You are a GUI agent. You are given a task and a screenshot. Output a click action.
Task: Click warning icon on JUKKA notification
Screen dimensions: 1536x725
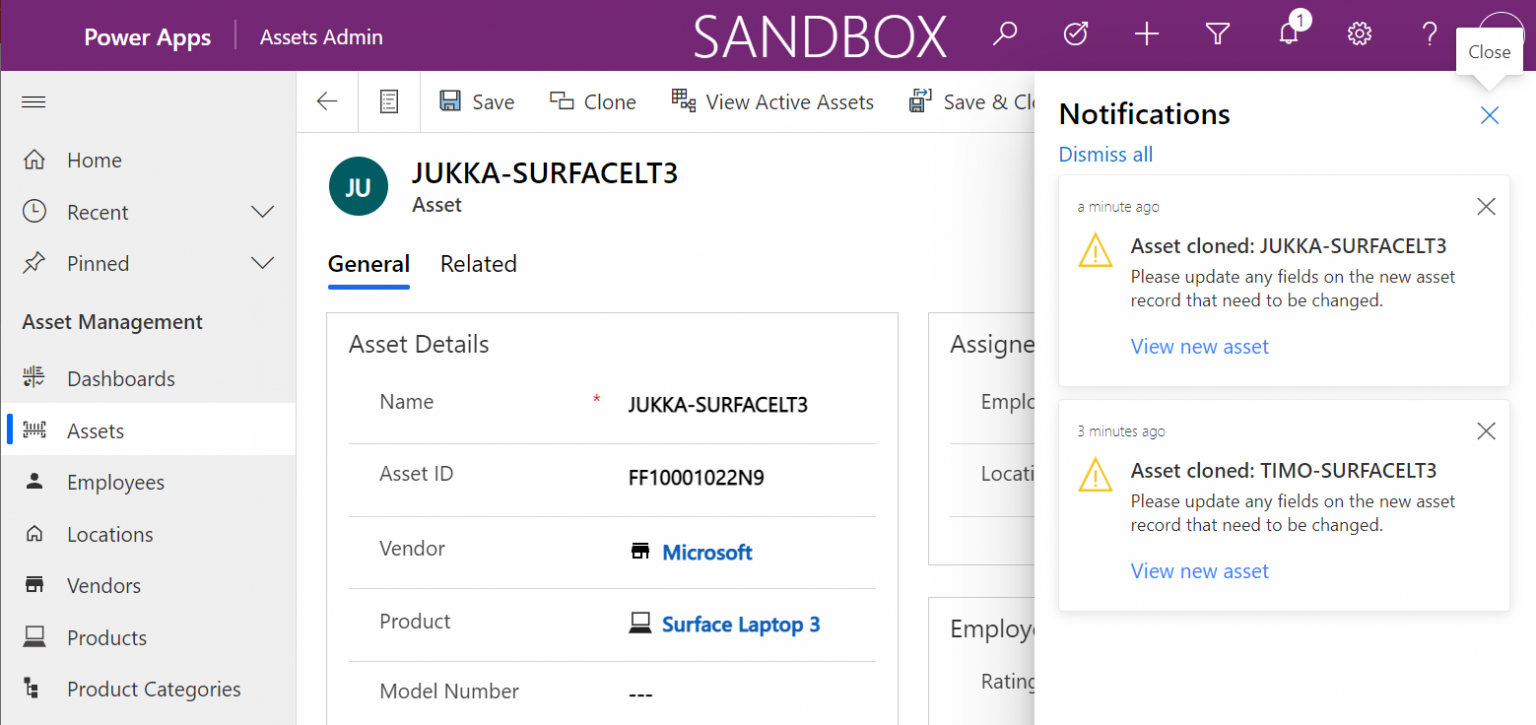1095,250
